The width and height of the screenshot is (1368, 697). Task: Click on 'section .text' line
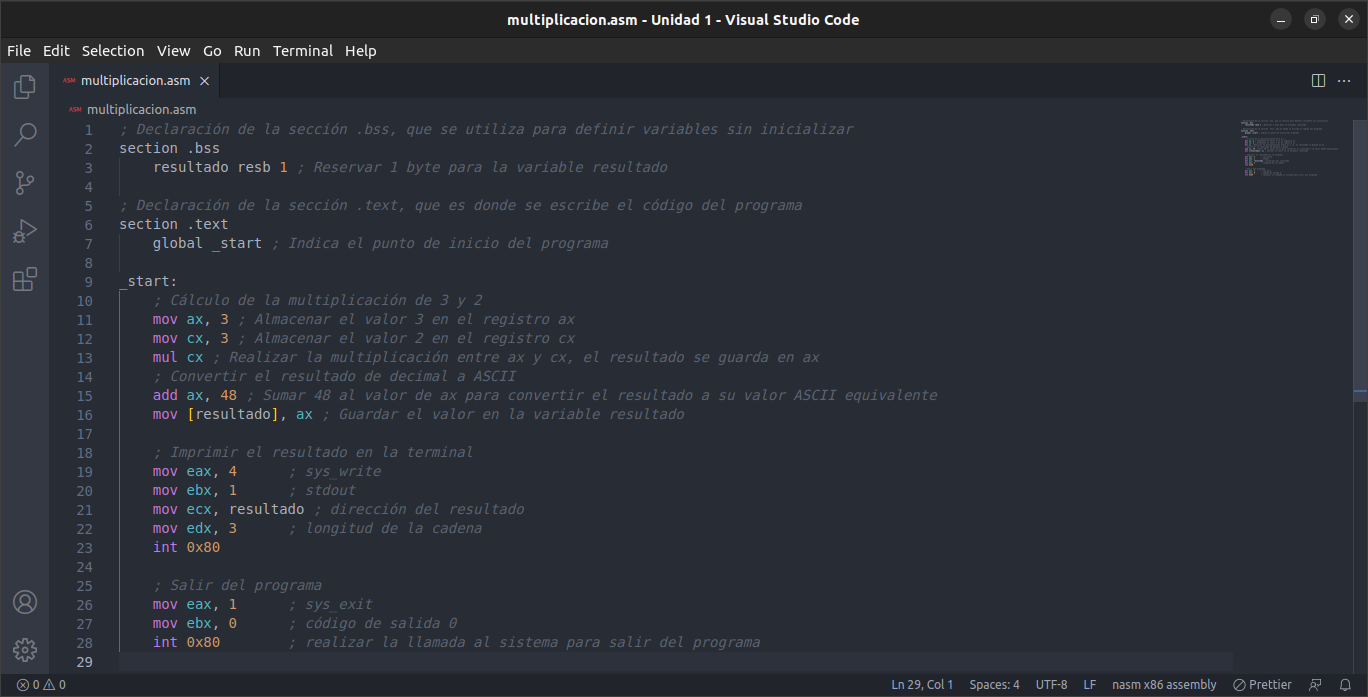point(174,225)
